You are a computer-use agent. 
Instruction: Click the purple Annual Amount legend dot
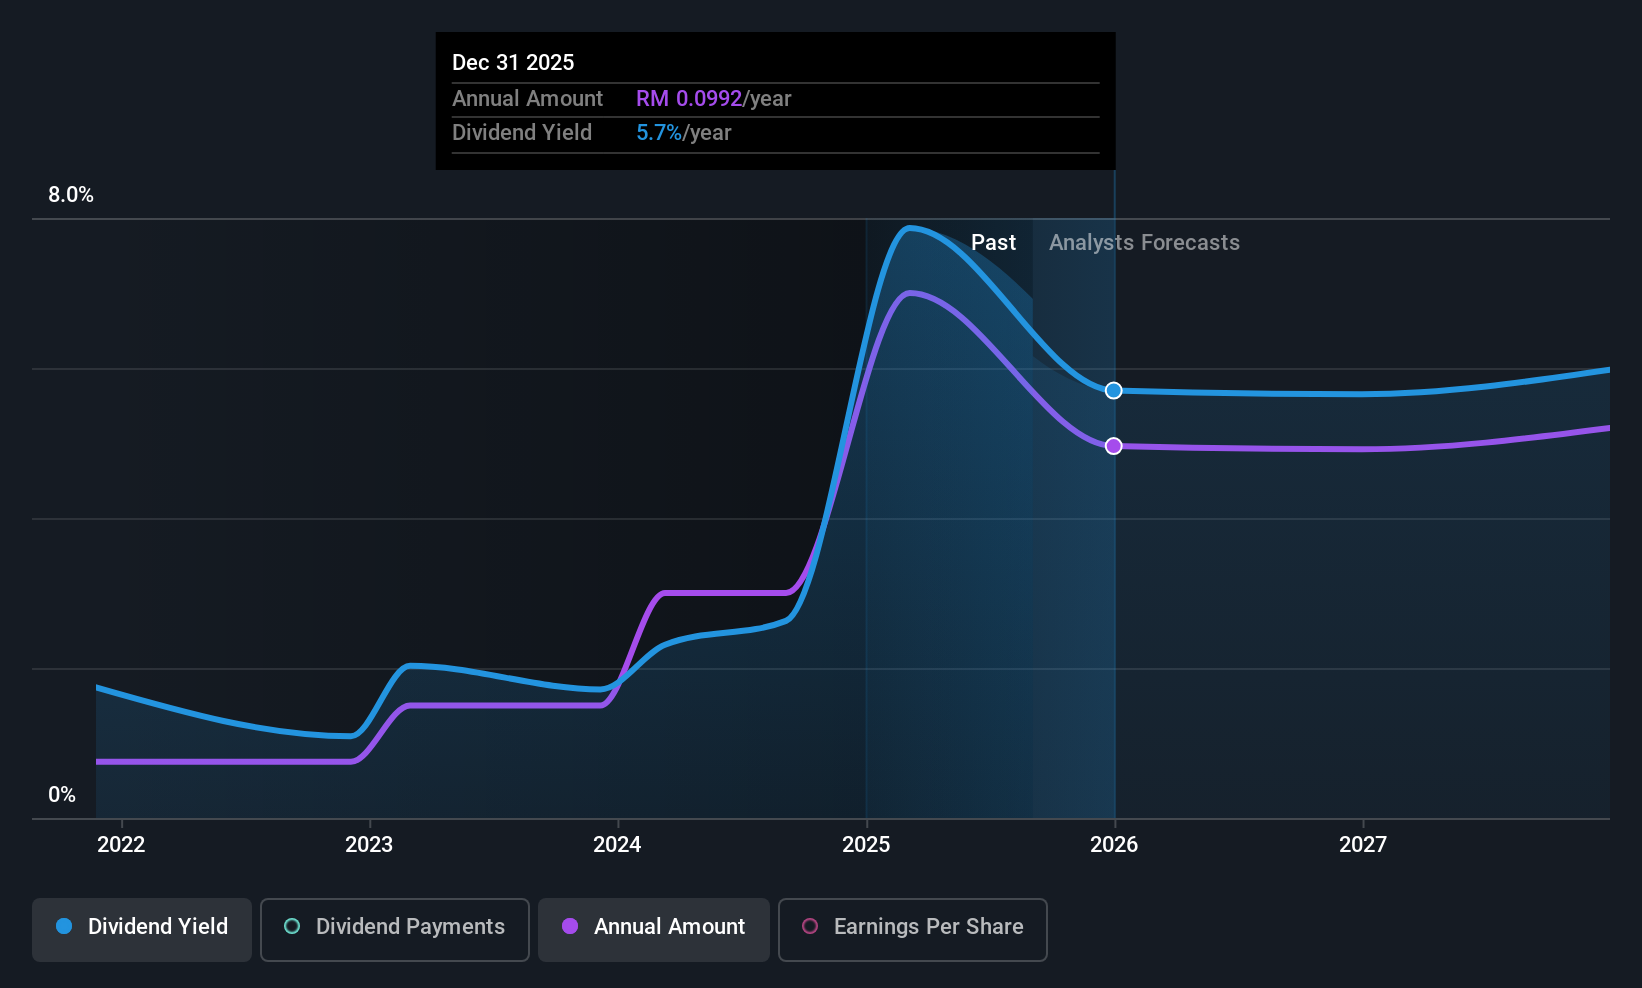[x=570, y=926]
